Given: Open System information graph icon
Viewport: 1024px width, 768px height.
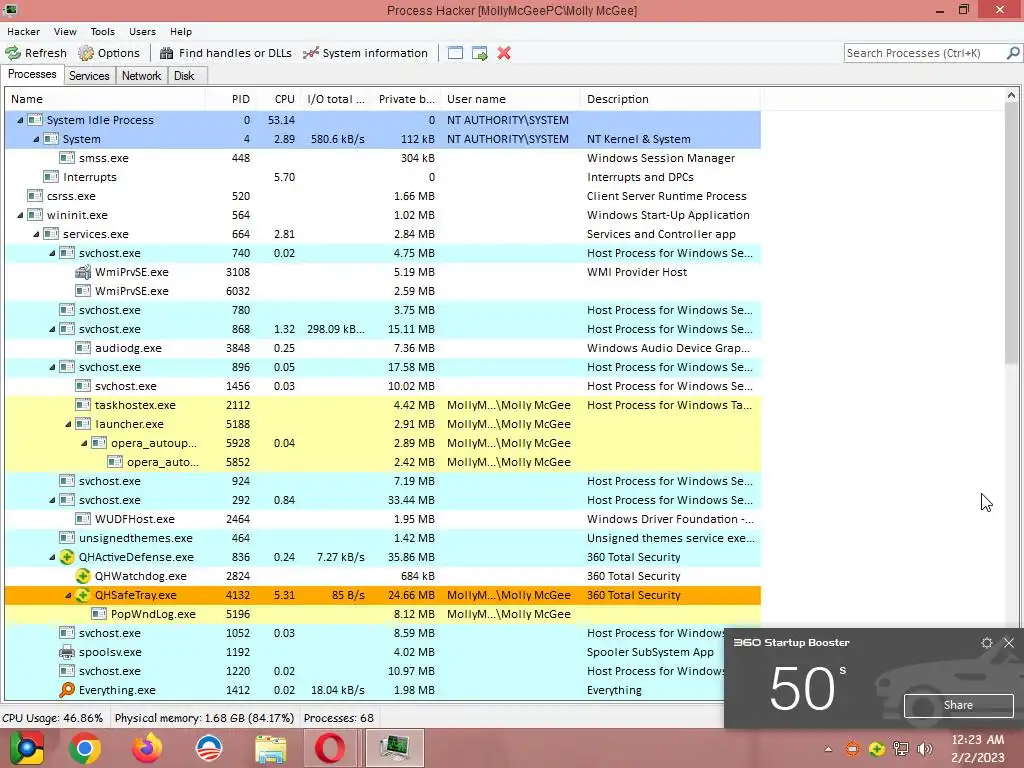Looking at the screenshot, I should (x=311, y=53).
